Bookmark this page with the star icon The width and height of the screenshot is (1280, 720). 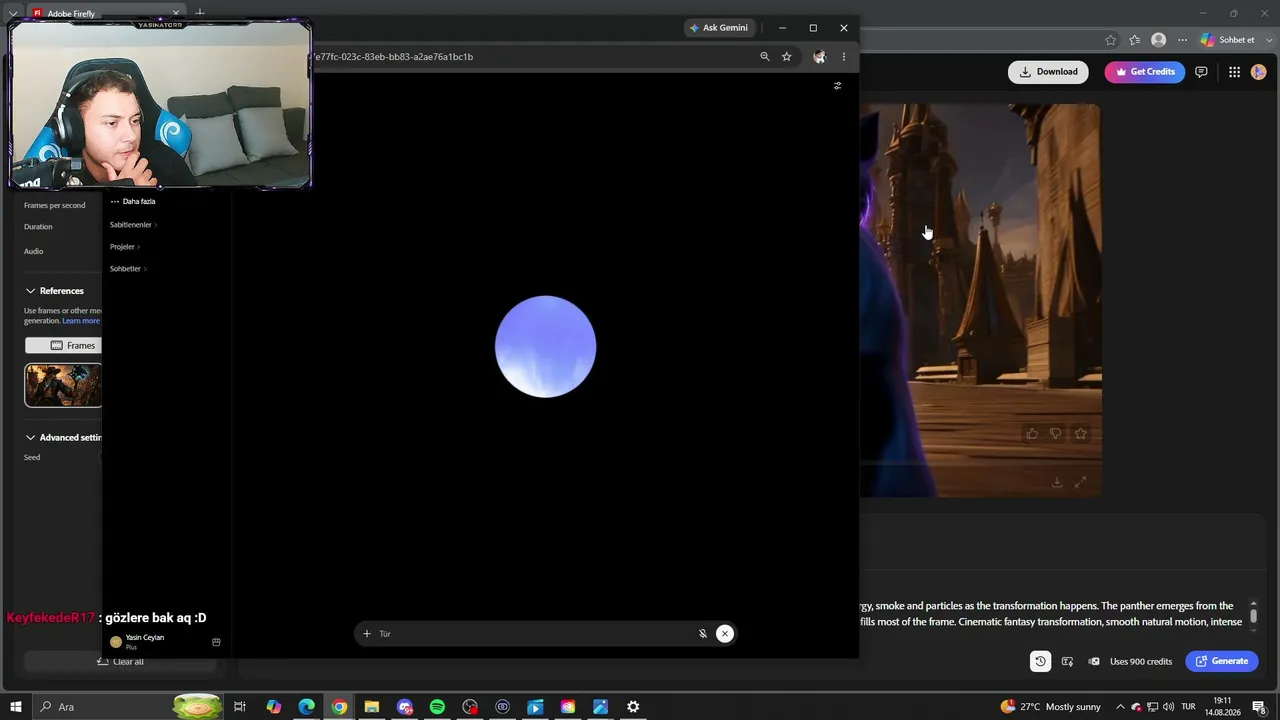[787, 57]
